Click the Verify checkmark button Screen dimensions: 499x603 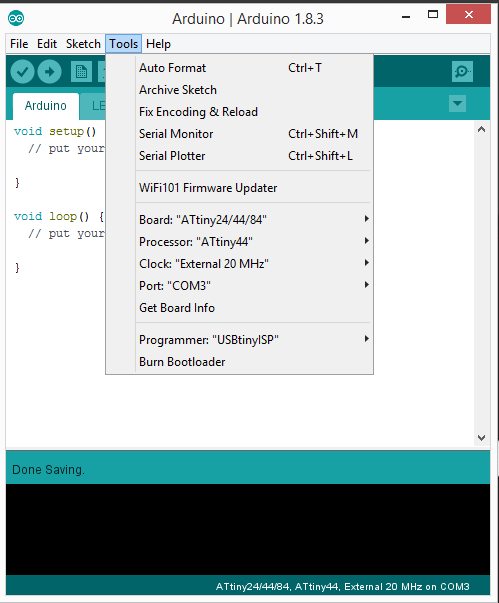point(22,72)
